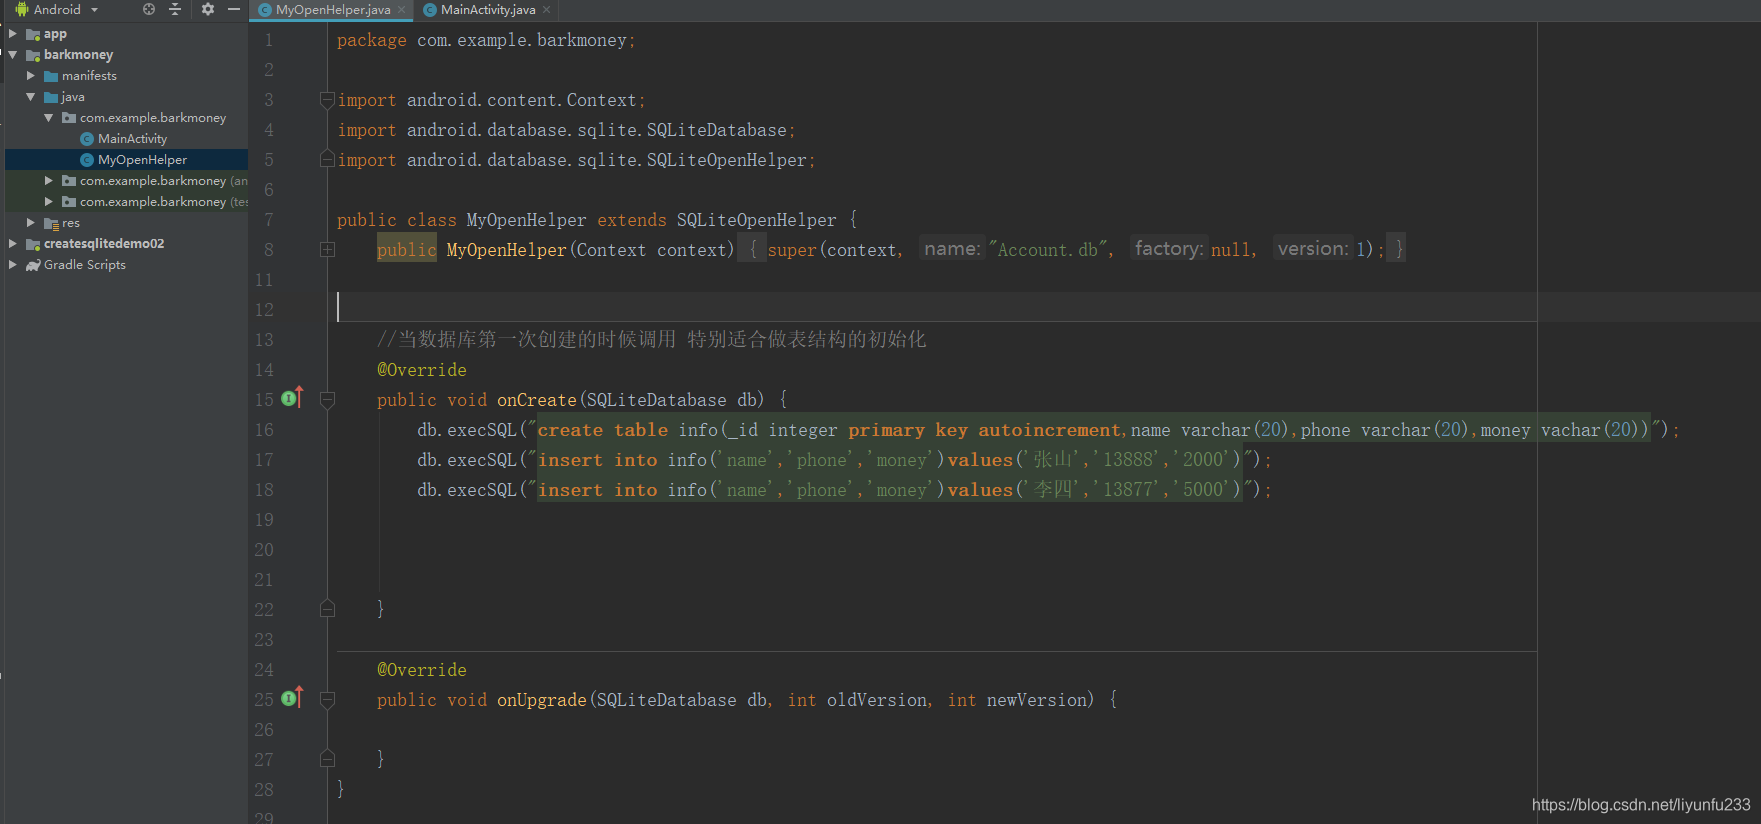Select the res folder in tree
This screenshot has height=824, width=1761.
pyautogui.click(x=71, y=223)
